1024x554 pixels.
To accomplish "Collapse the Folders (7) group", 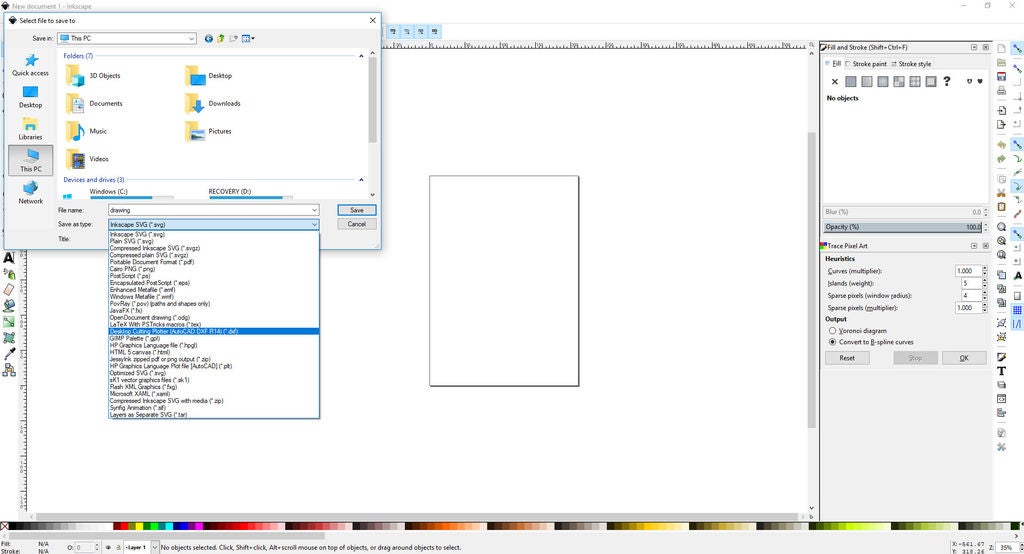I will click(x=361, y=56).
